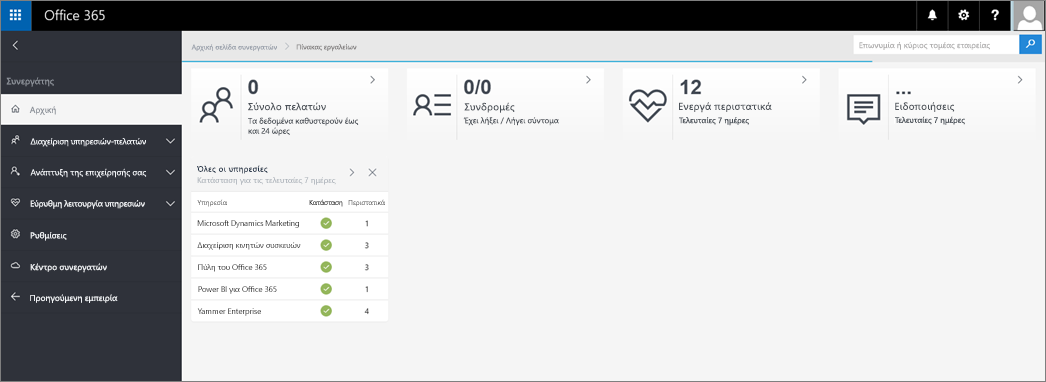
Task: Select the Power BI για Office 365 row
Action: pos(290,289)
